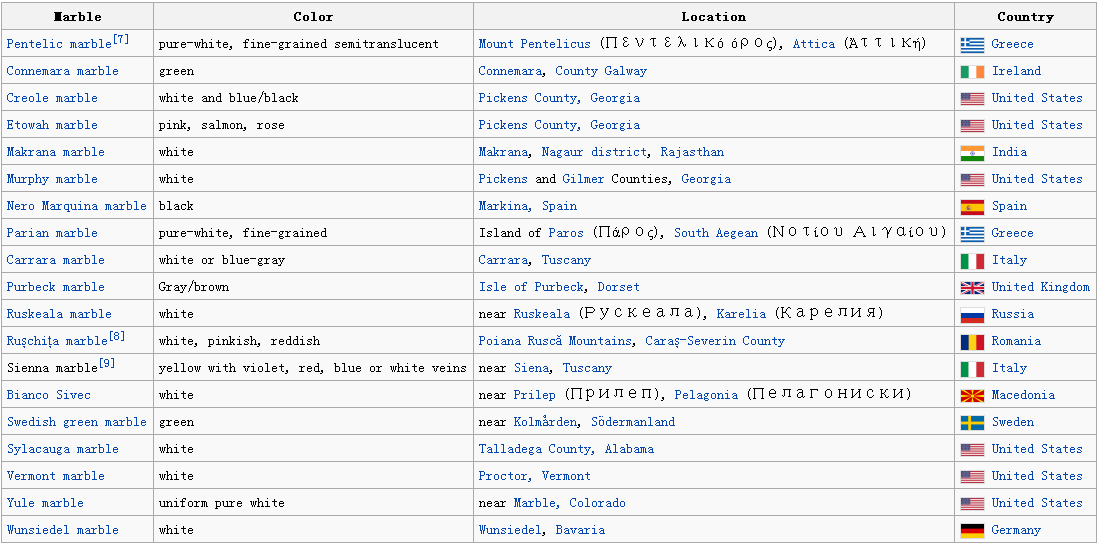The width and height of the screenshot is (1101, 548).
Task: Click the Country column header
Action: (1025, 17)
